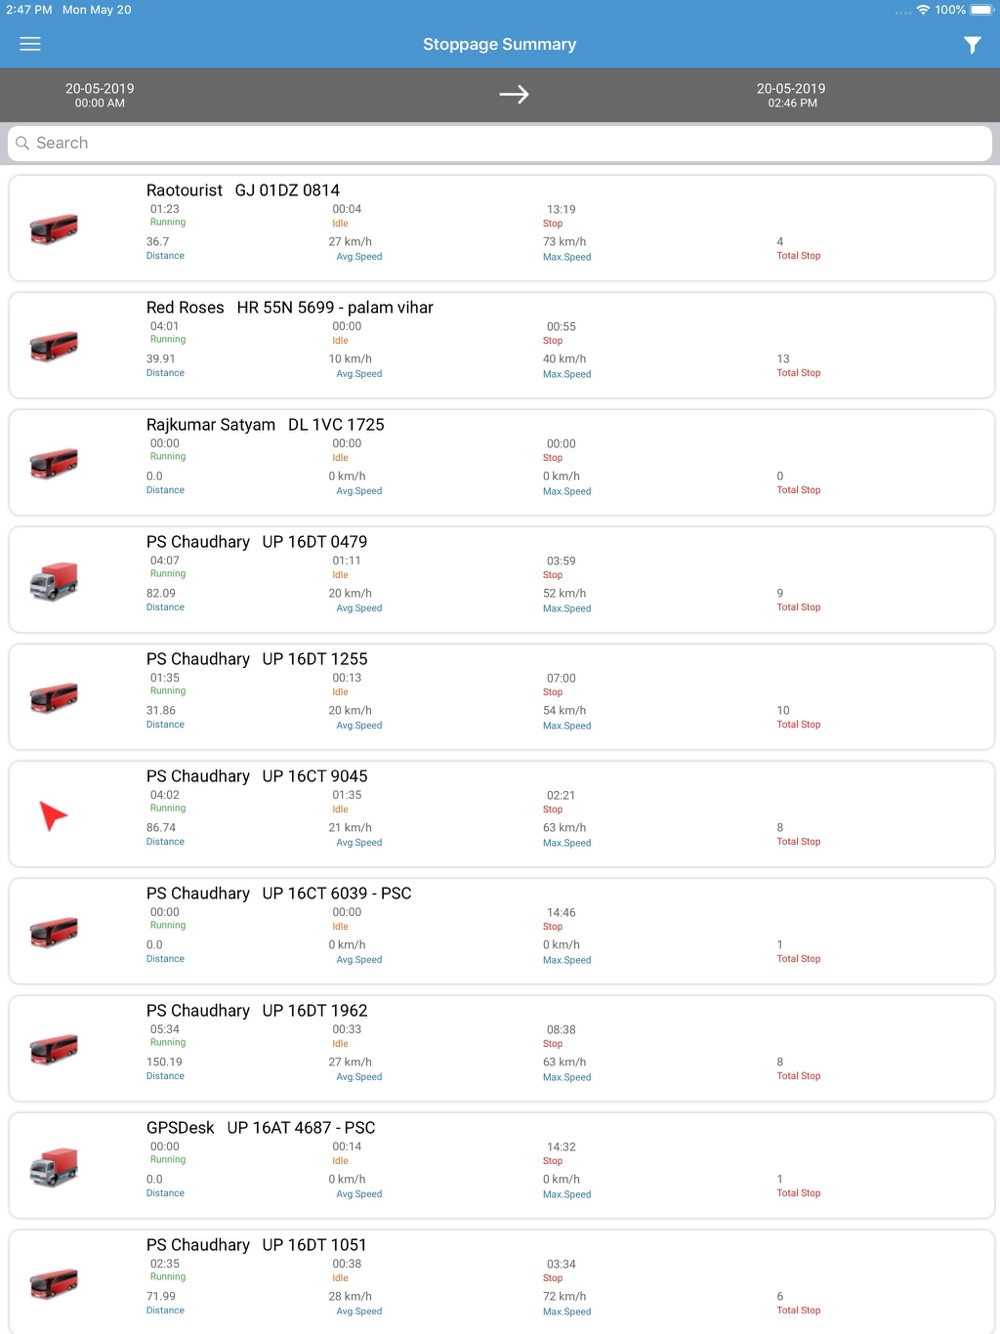
Task: Click Total Stop count for Red Roses
Action: 783,359
